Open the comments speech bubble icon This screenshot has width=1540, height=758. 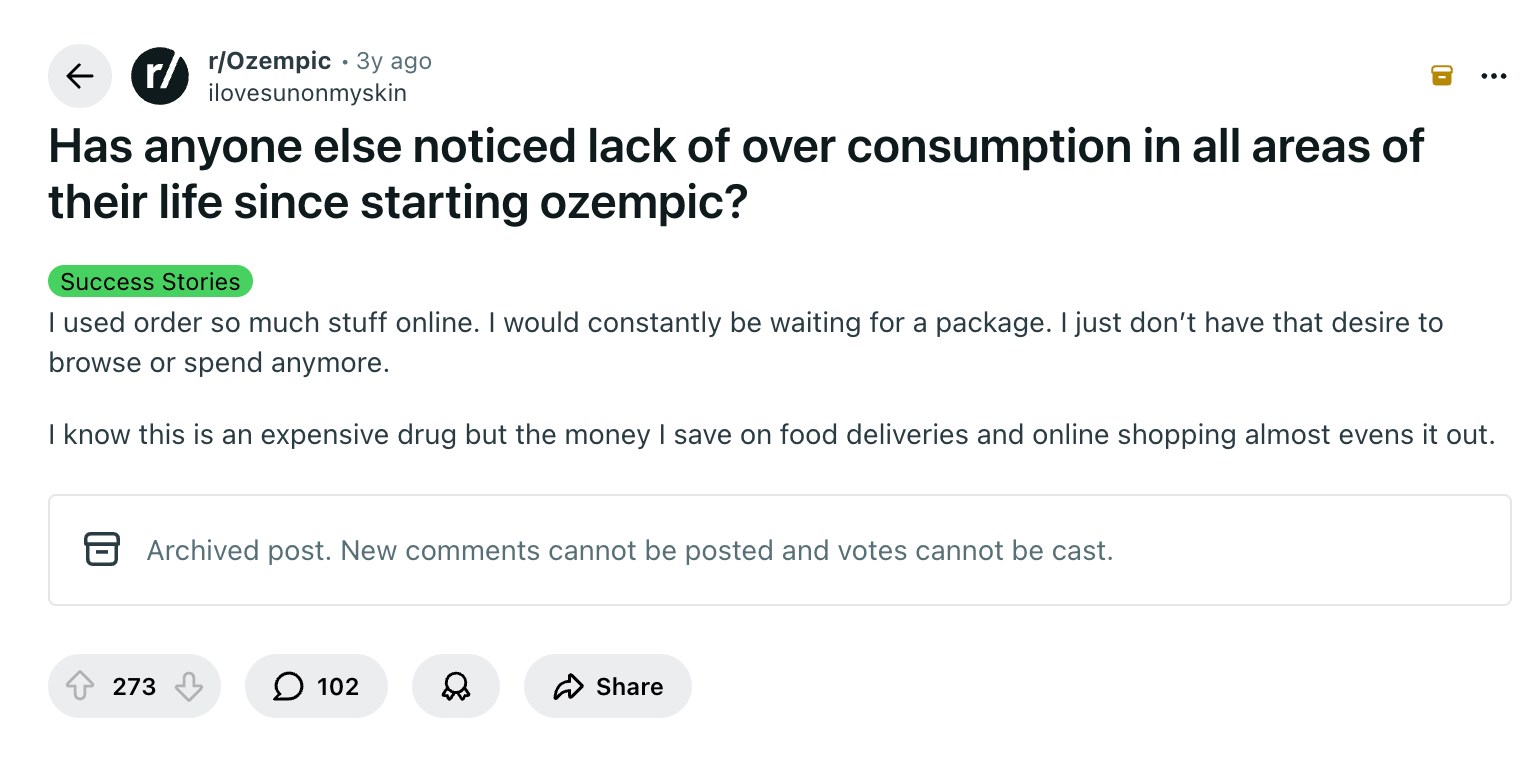[x=288, y=686]
